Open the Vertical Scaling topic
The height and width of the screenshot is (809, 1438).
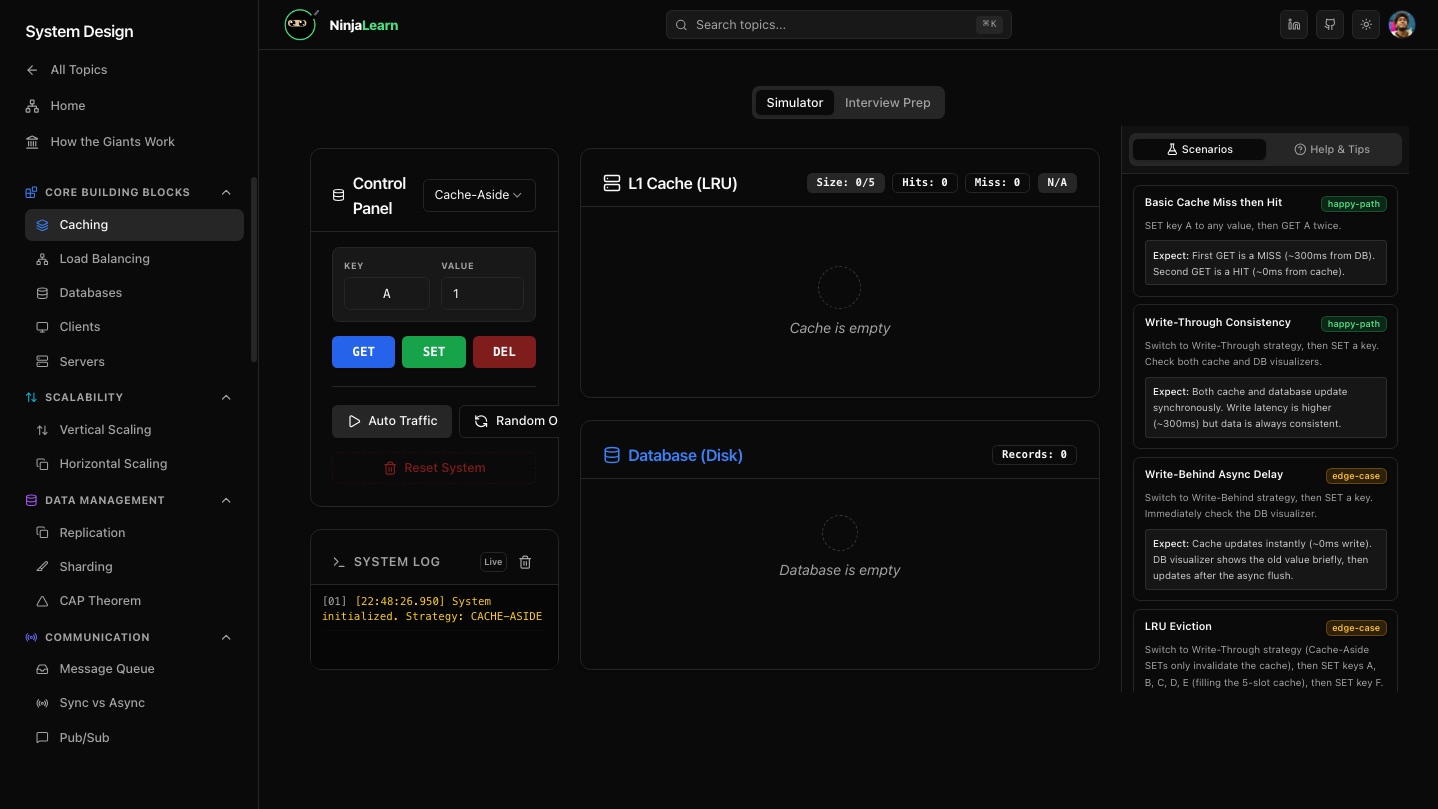click(134, 430)
